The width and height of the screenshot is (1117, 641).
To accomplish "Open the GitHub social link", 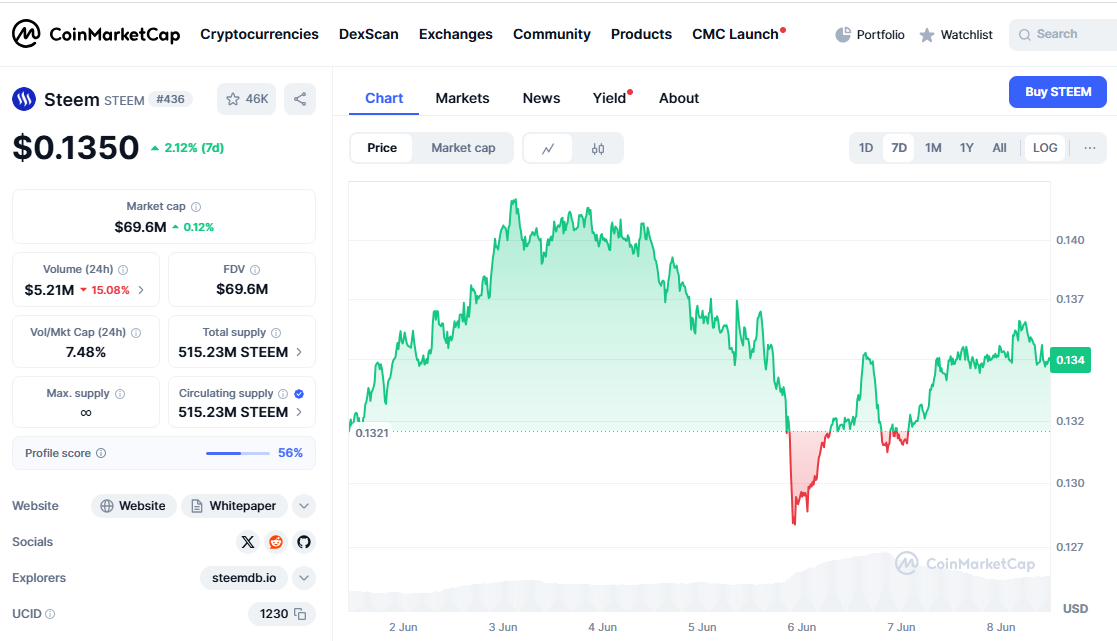I will tap(304, 542).
